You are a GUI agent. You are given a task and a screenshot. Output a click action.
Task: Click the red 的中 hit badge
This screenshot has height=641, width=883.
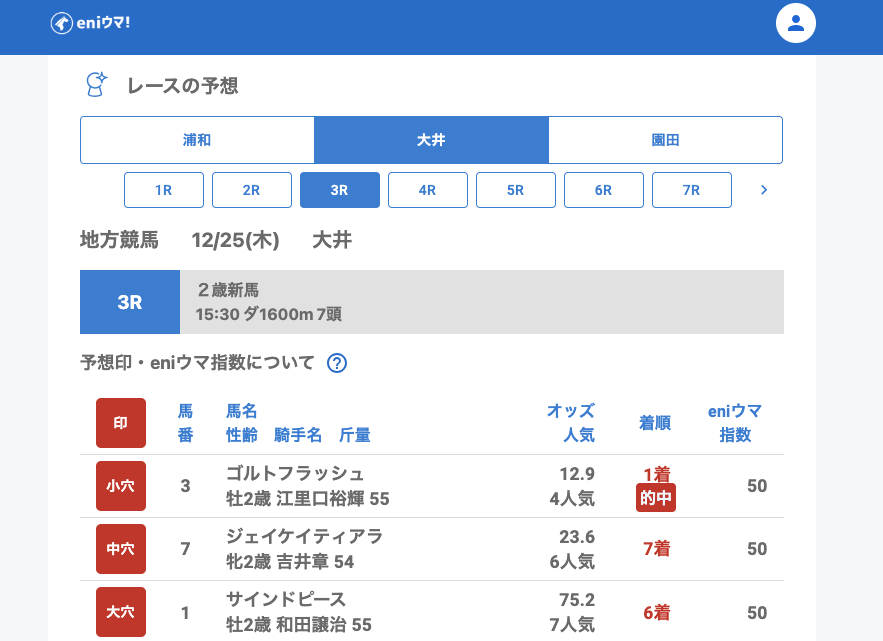coord(655,498)
